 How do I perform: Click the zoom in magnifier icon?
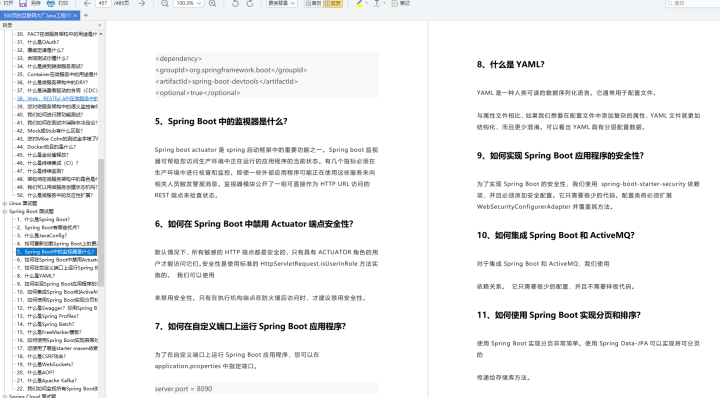tap(212, 3)
